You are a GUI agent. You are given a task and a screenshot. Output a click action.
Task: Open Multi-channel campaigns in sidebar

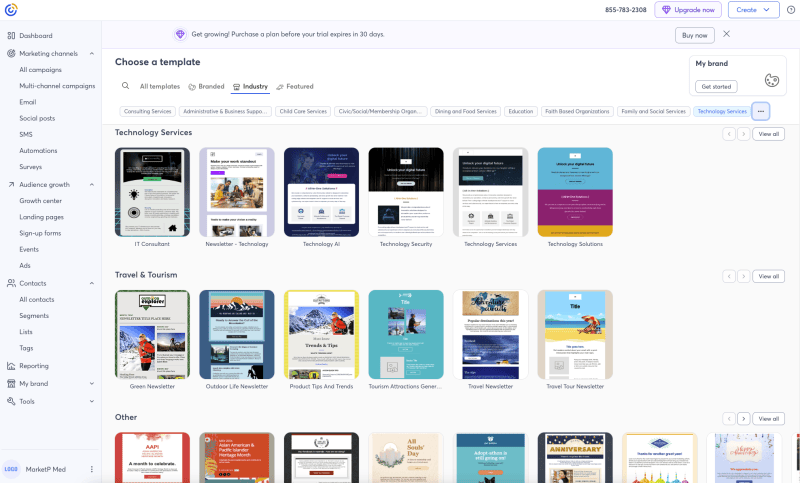57,86
